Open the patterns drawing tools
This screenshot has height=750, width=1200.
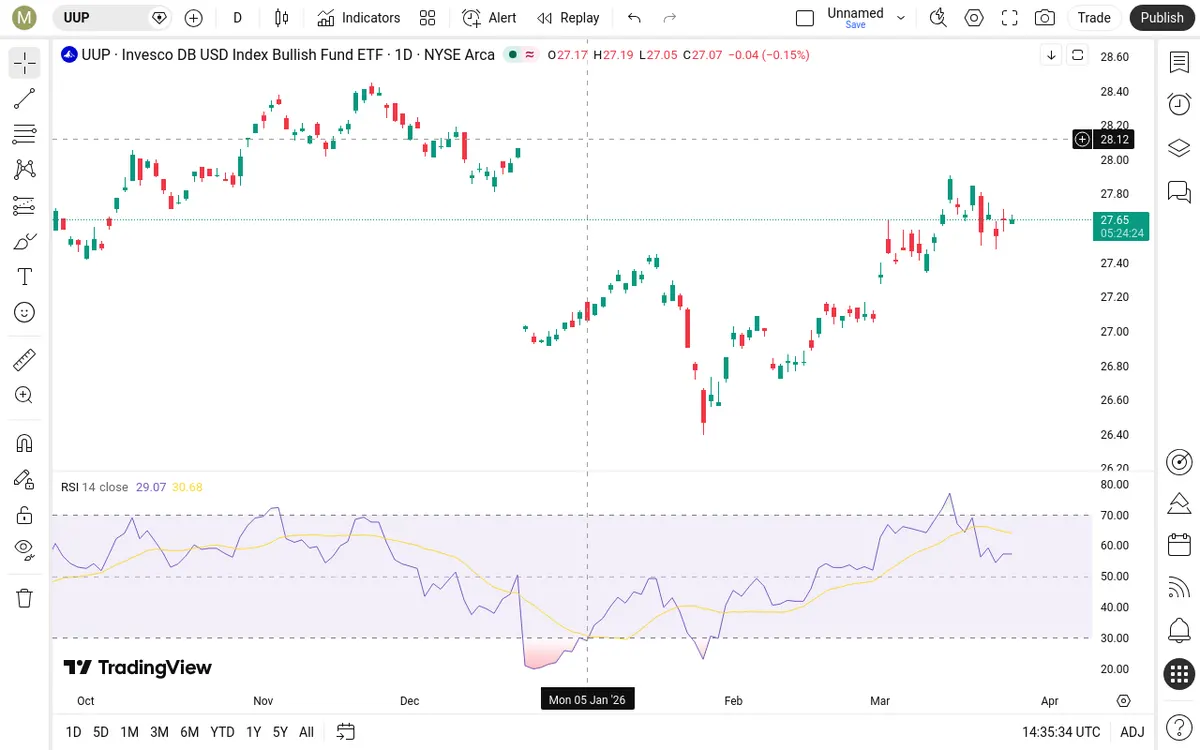[25, 170]
